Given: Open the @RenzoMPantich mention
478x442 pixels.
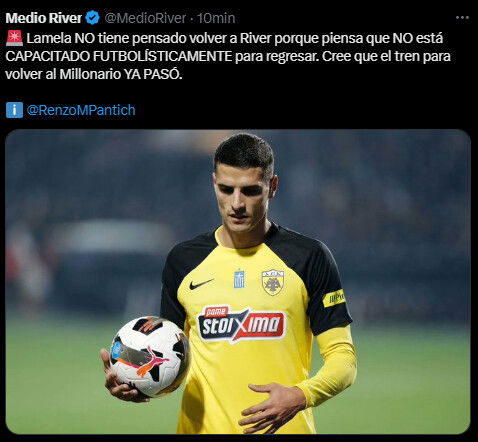Looking at the screenshot, I should tap(81, 110).
